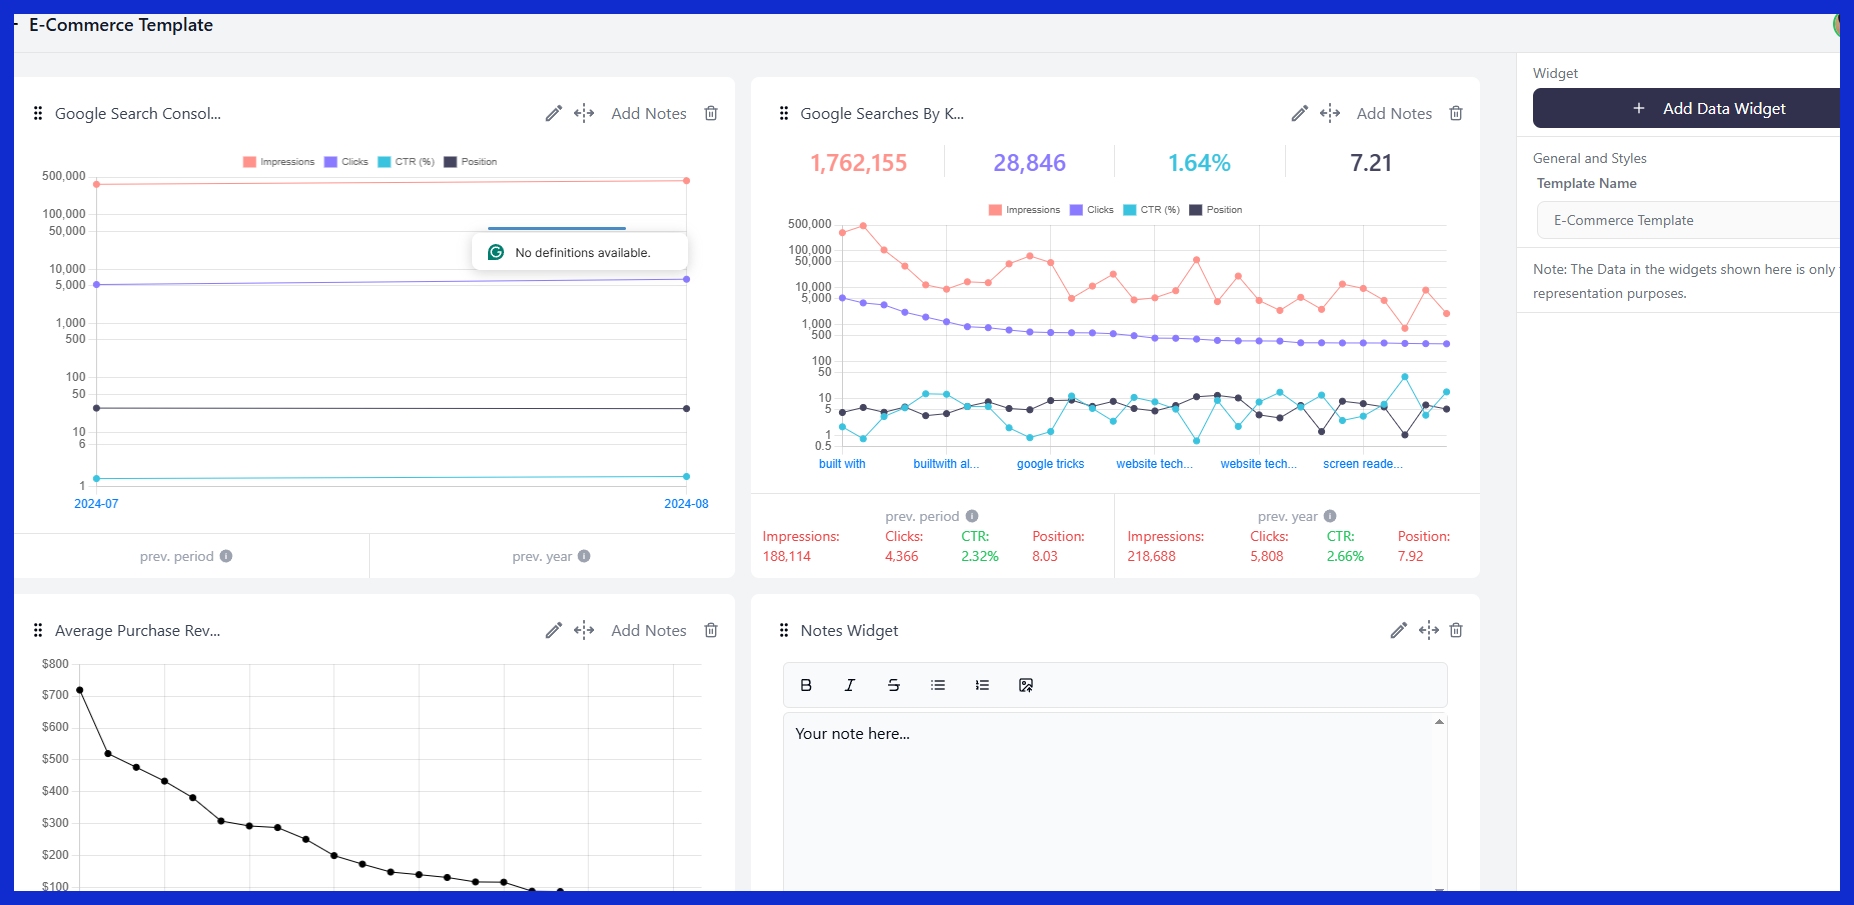Toggle the Impressions legend on the keyword chart
This screenshot has width=1854, height=905.
click(1025, 210)
